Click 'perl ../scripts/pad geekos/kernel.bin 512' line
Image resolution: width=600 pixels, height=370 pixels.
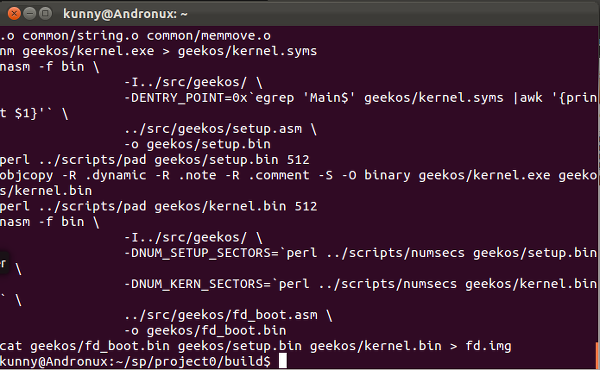(158, 206)
